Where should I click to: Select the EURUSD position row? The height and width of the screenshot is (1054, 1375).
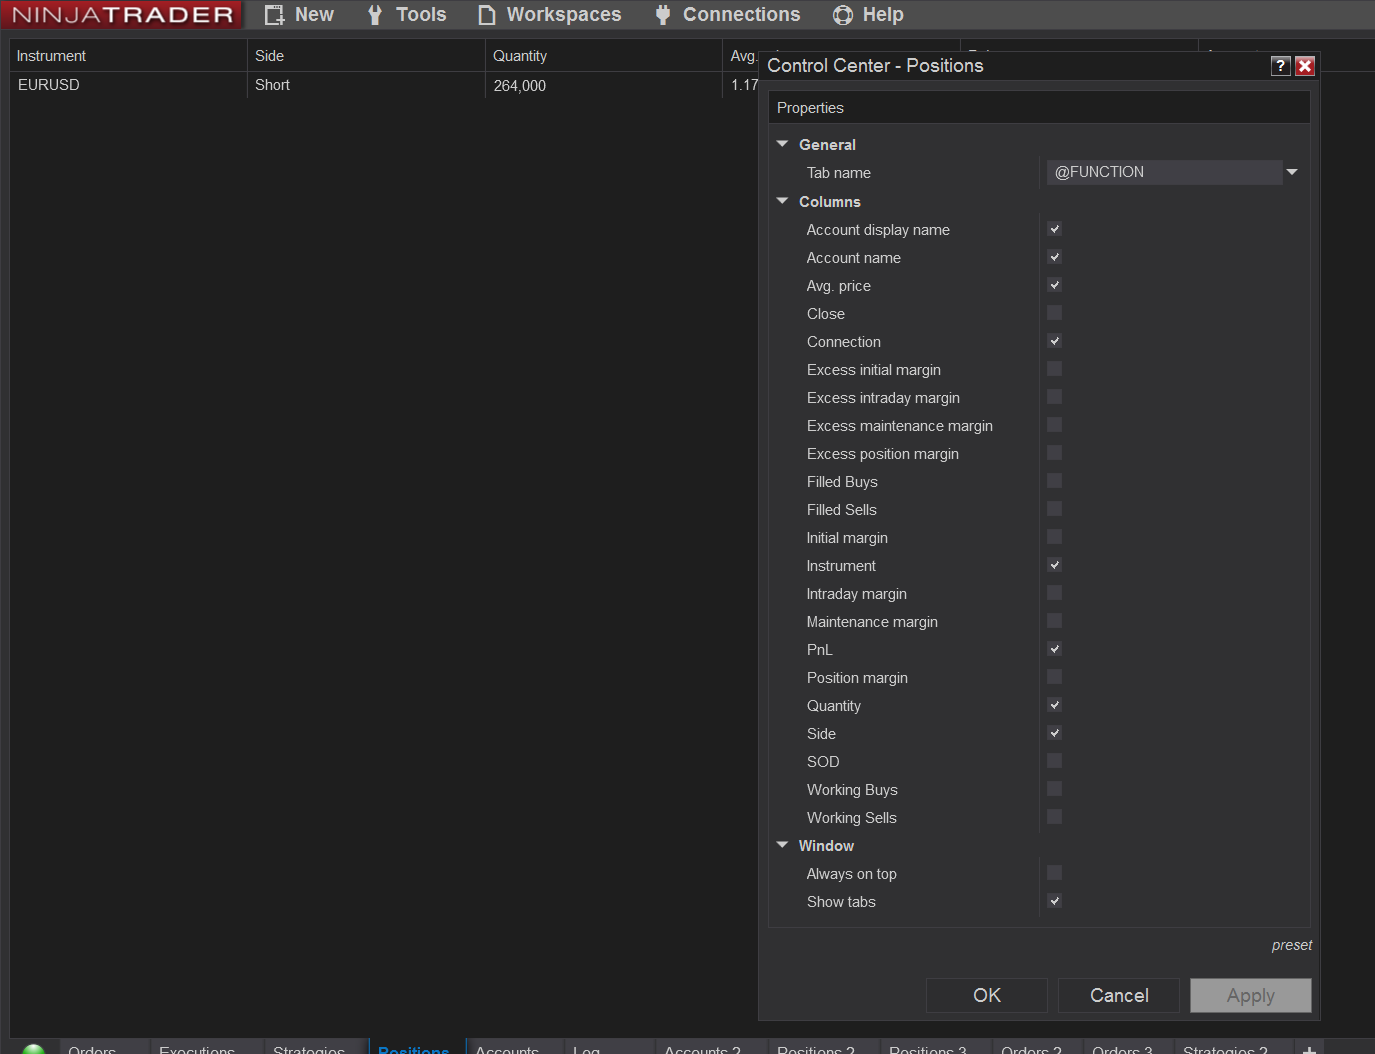point(384,85)
